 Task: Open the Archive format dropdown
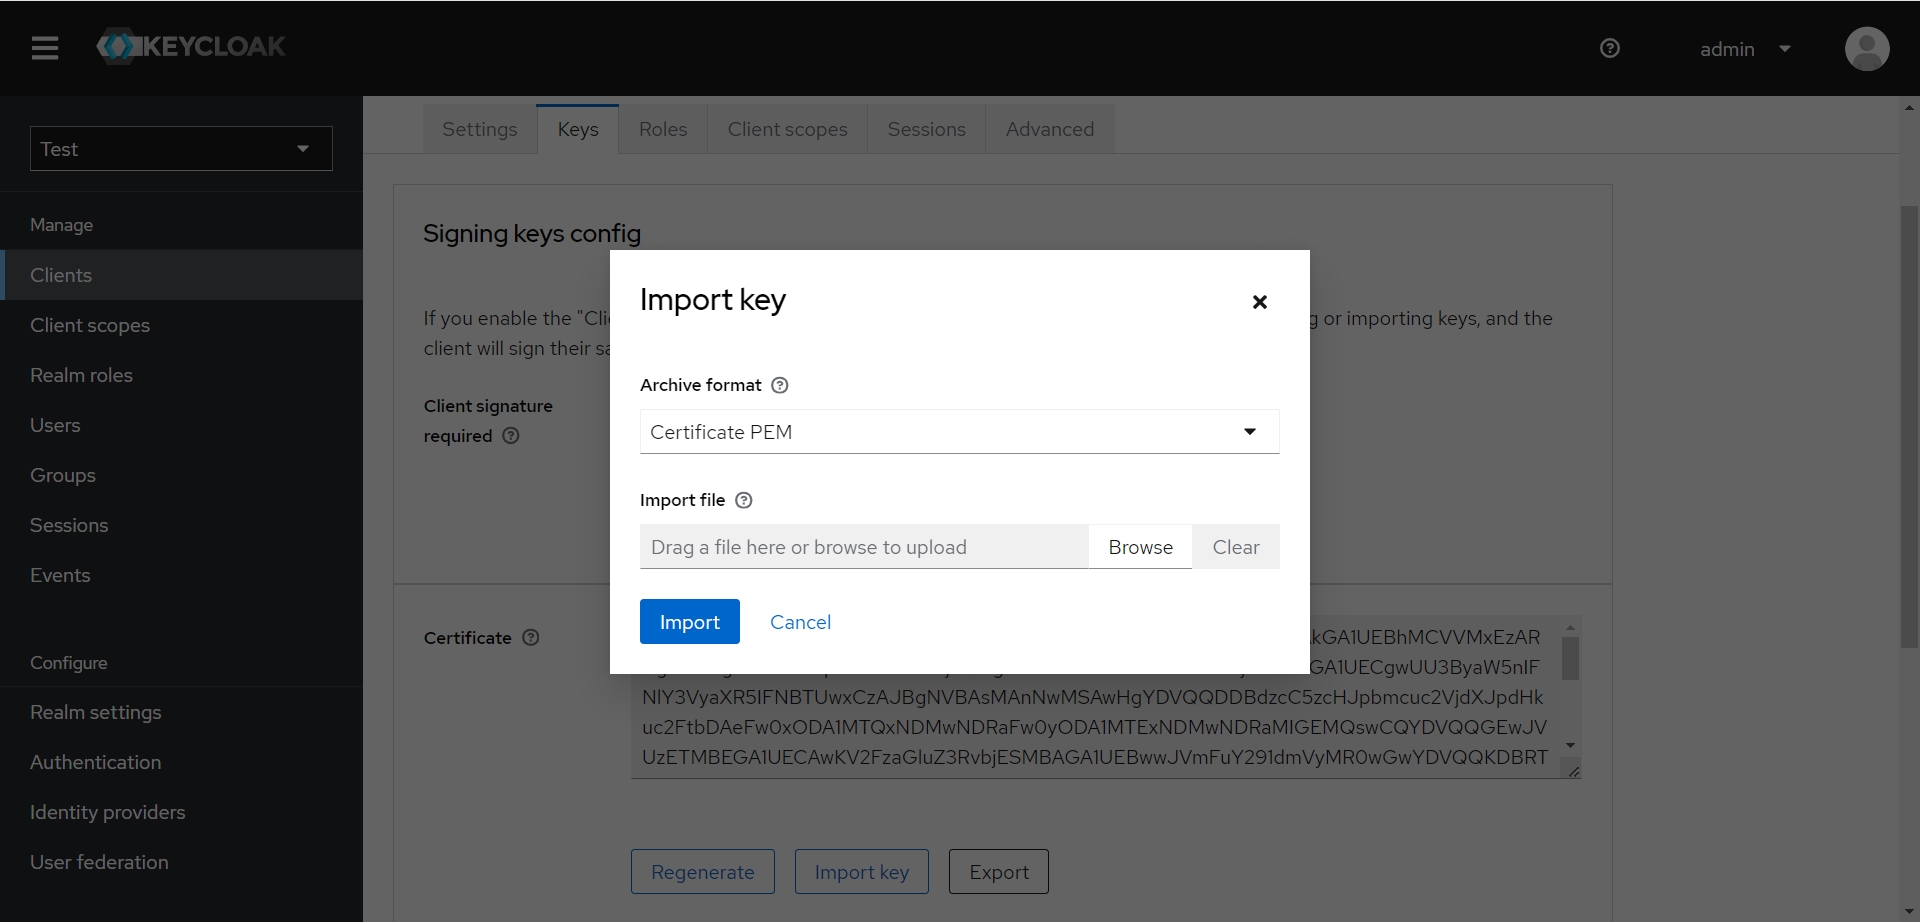(x=959, y=432)
